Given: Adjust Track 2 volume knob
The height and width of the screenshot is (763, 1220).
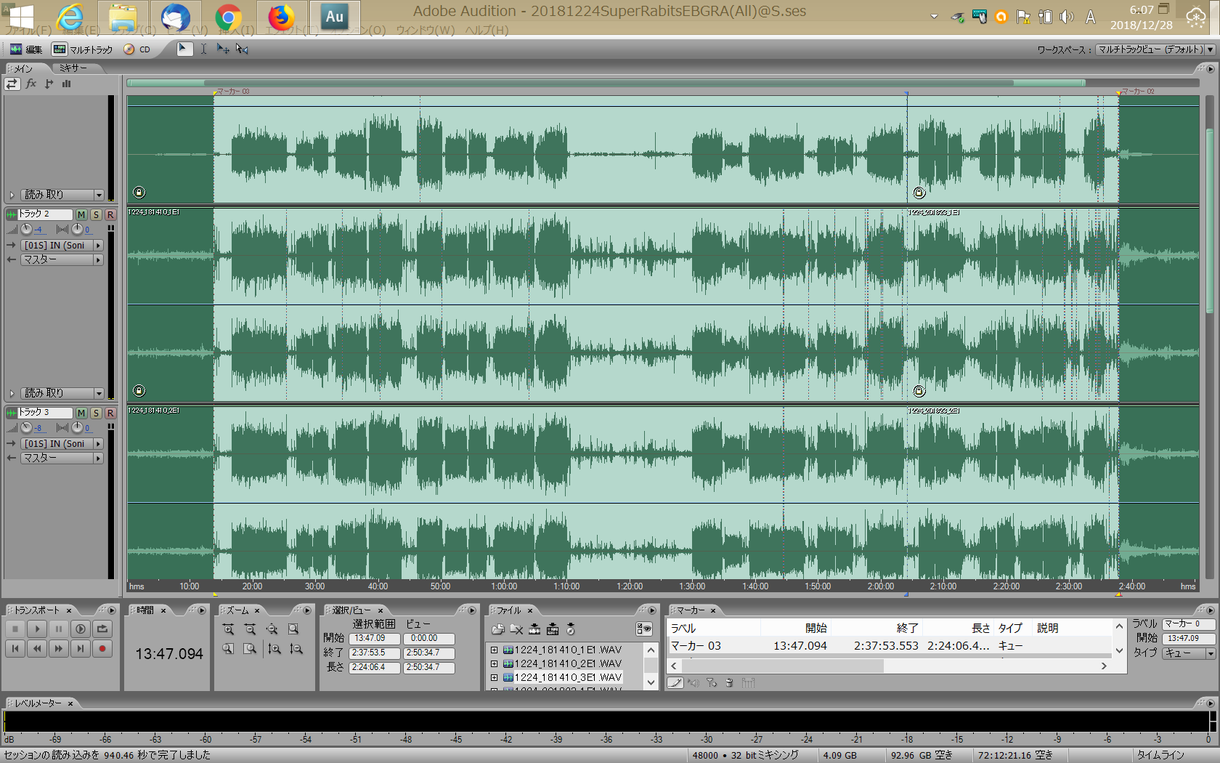Looking at the screenshot, I should pos(26,230).
